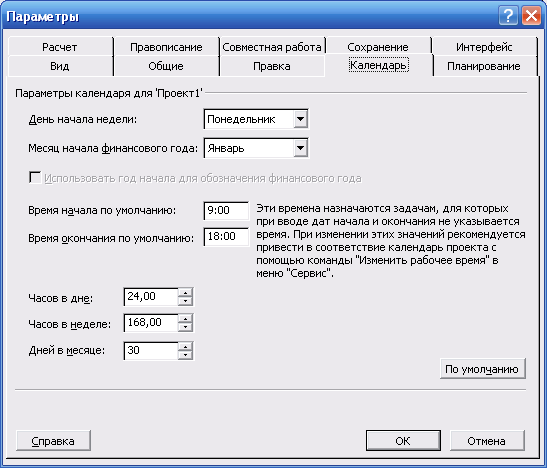Switch to the Планирование tab
The height and width of the screenshot is (468, 547).
[484, 66]
